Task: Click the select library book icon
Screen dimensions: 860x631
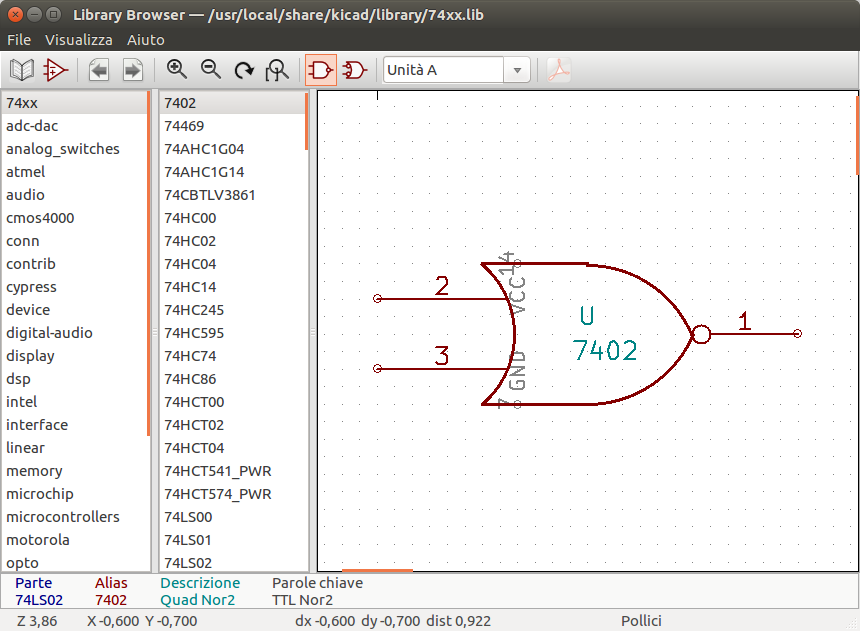Action: 21,70
